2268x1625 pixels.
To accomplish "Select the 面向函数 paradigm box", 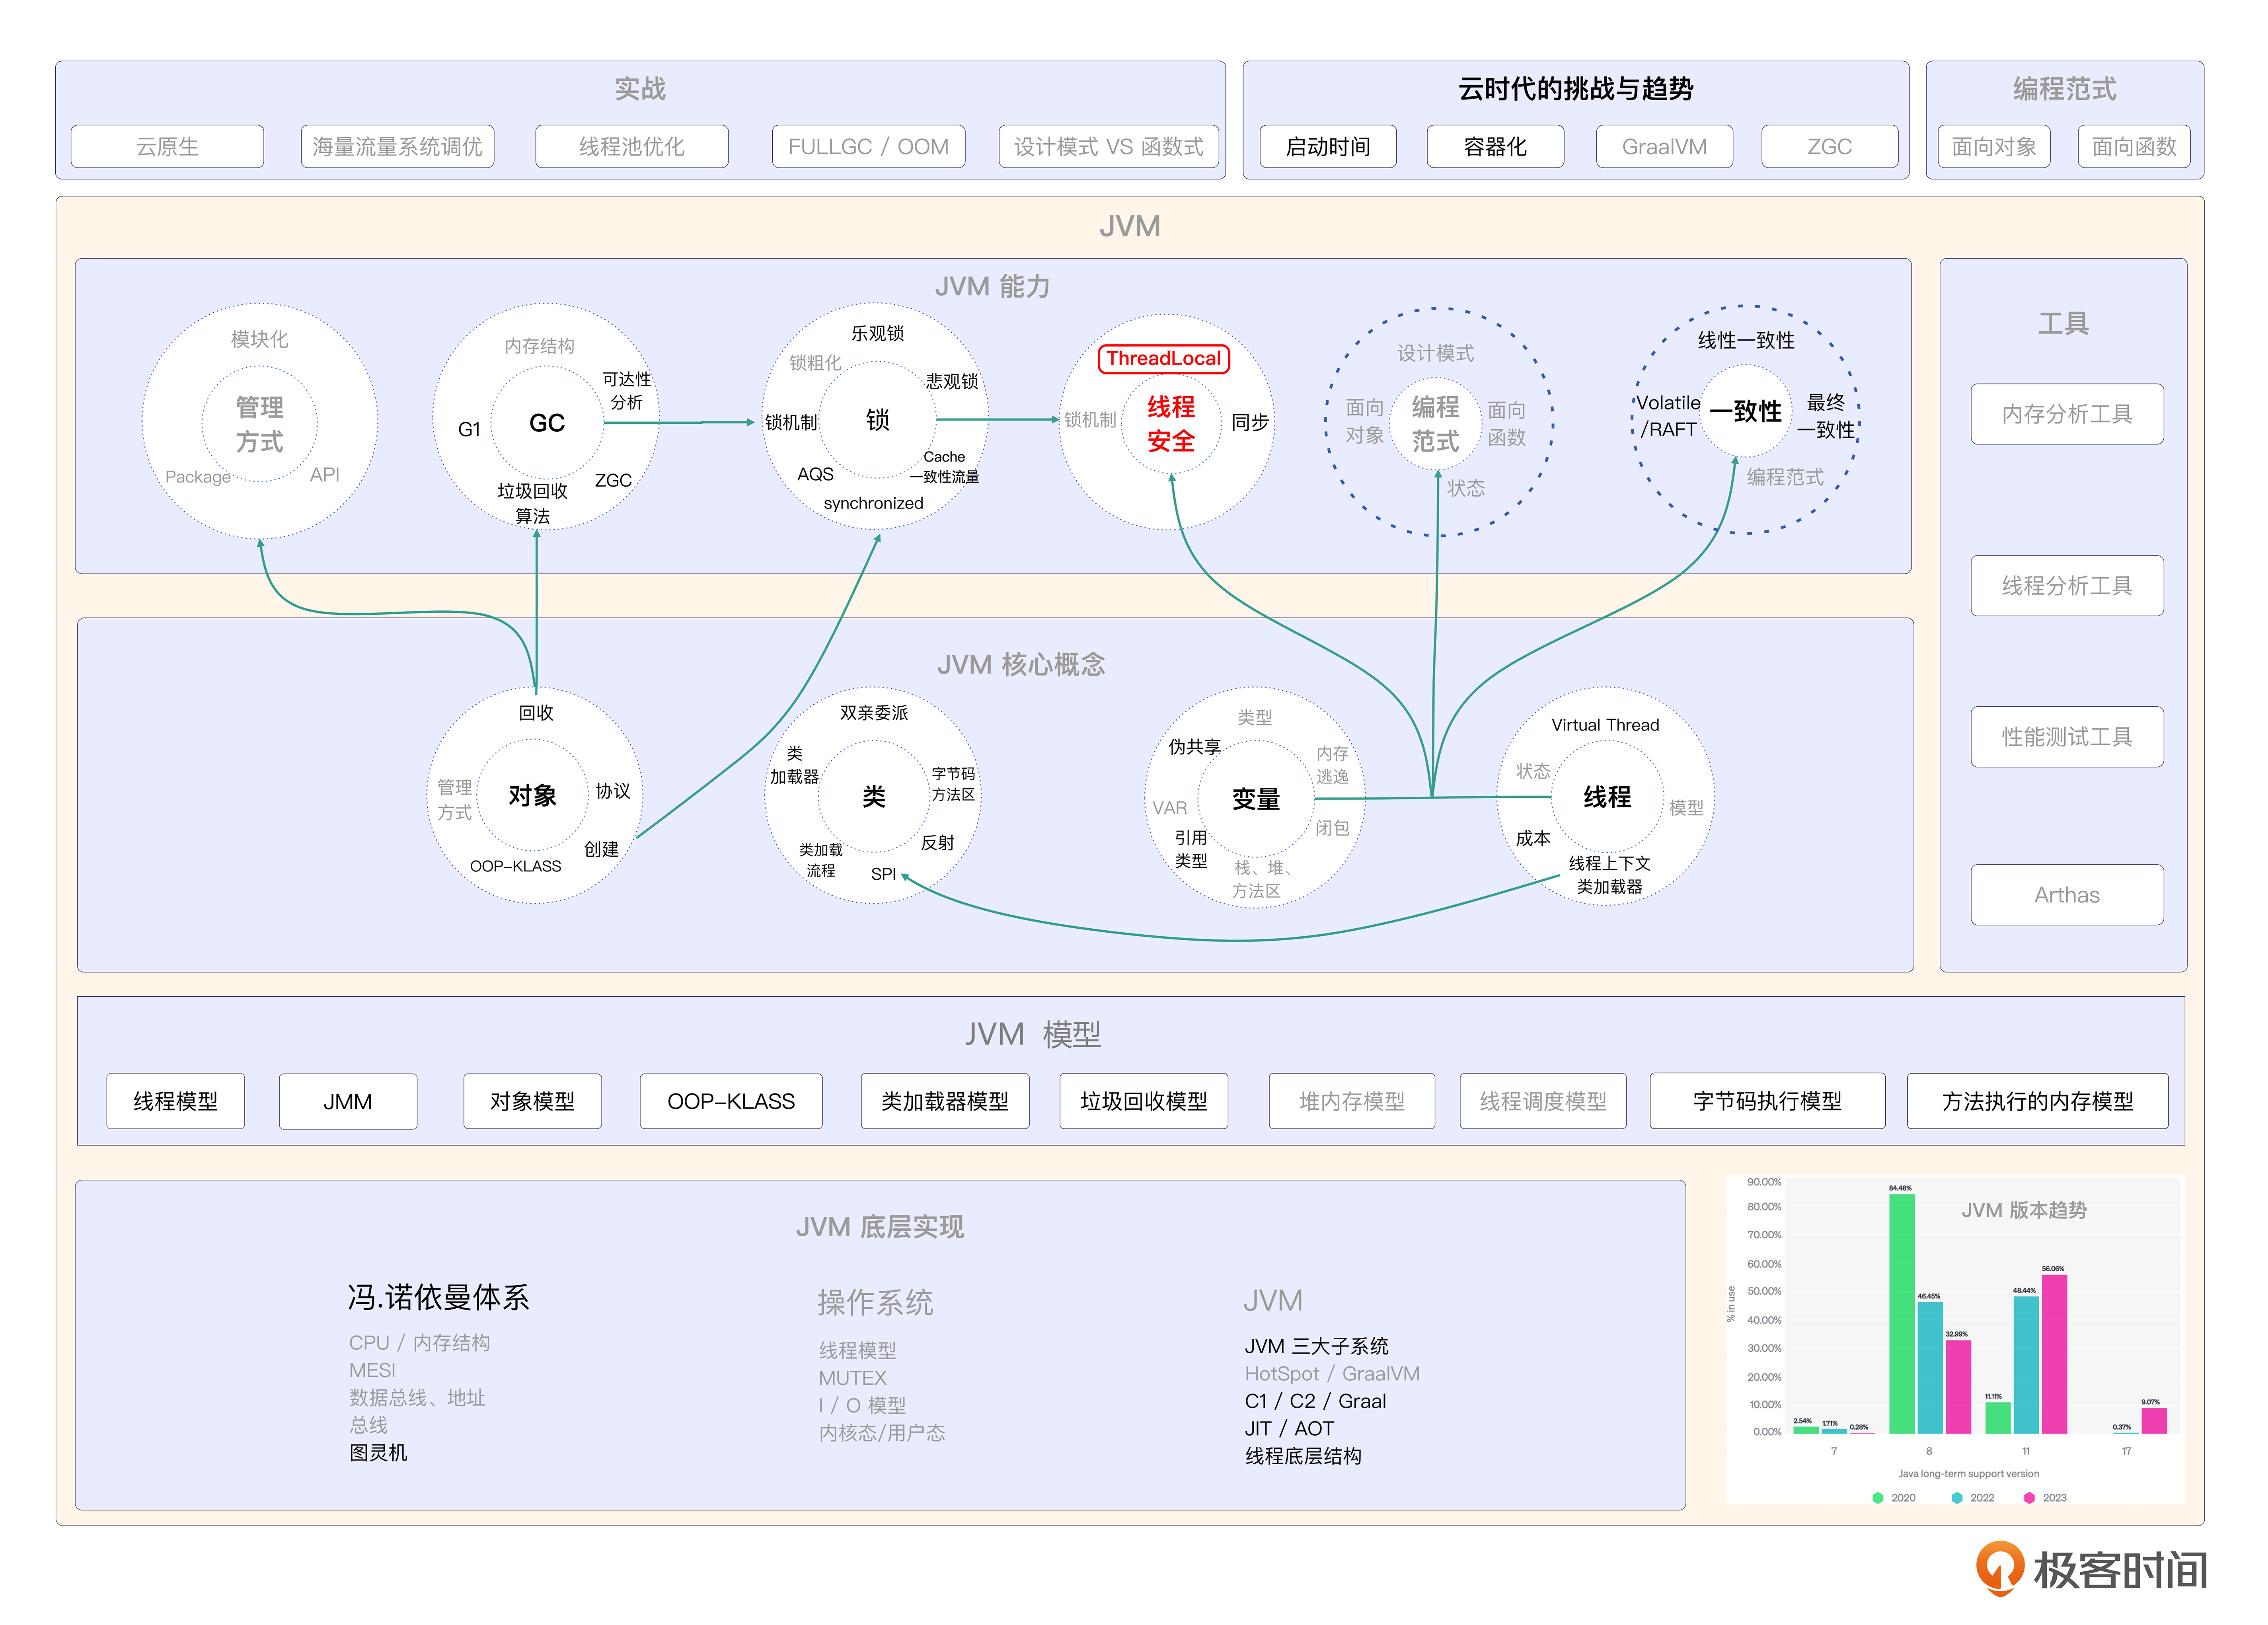I will pos(2133,146).
